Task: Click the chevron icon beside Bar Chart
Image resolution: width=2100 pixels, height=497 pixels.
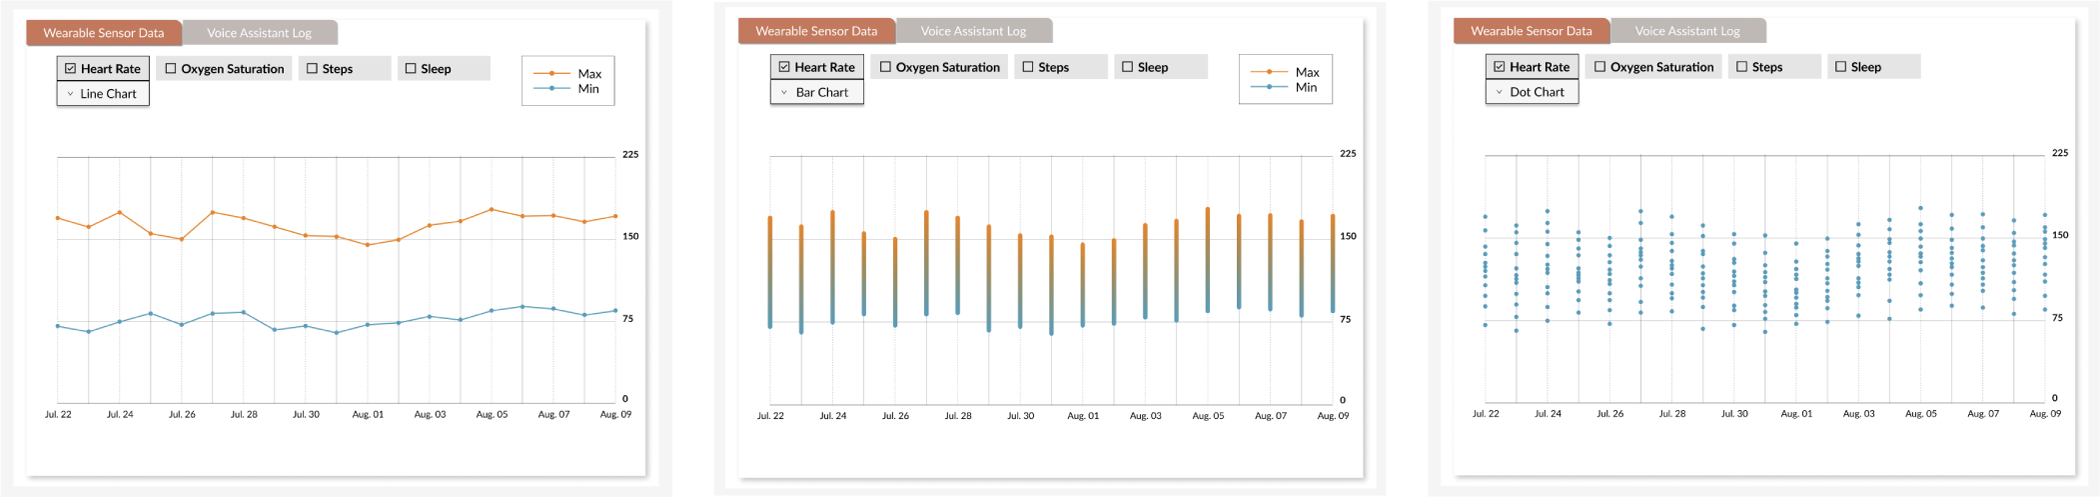Action: (784, 92)
